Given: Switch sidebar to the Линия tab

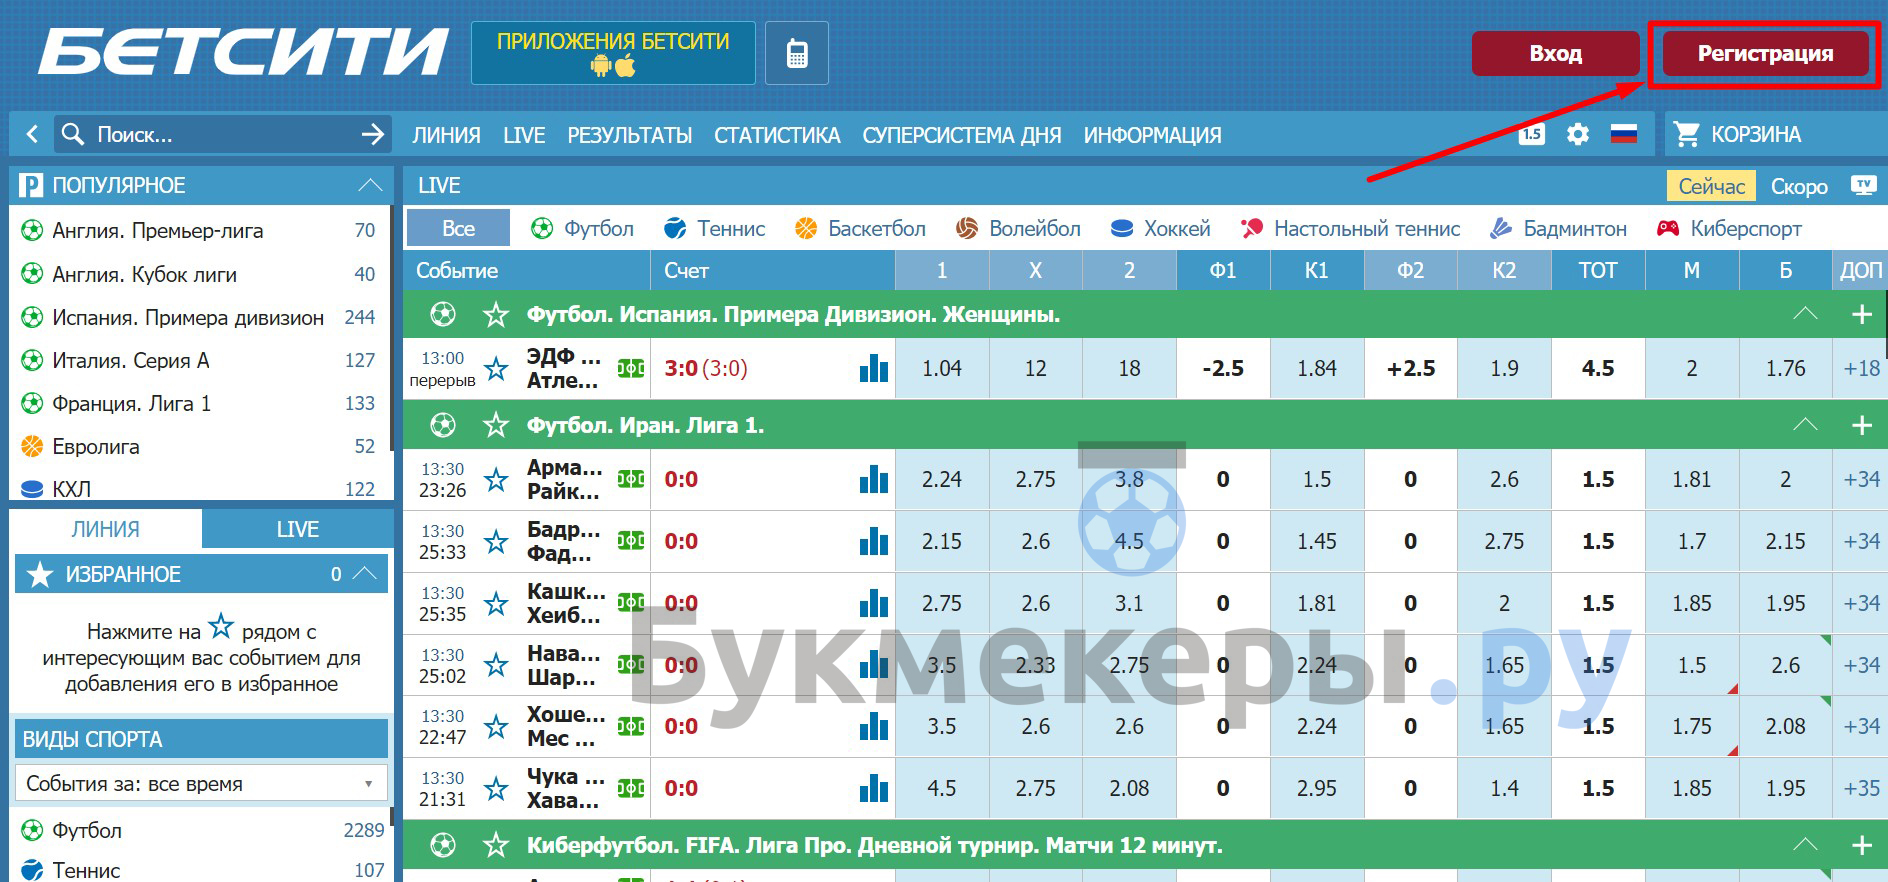Looking at the screenshot, I should coord(105,529).
